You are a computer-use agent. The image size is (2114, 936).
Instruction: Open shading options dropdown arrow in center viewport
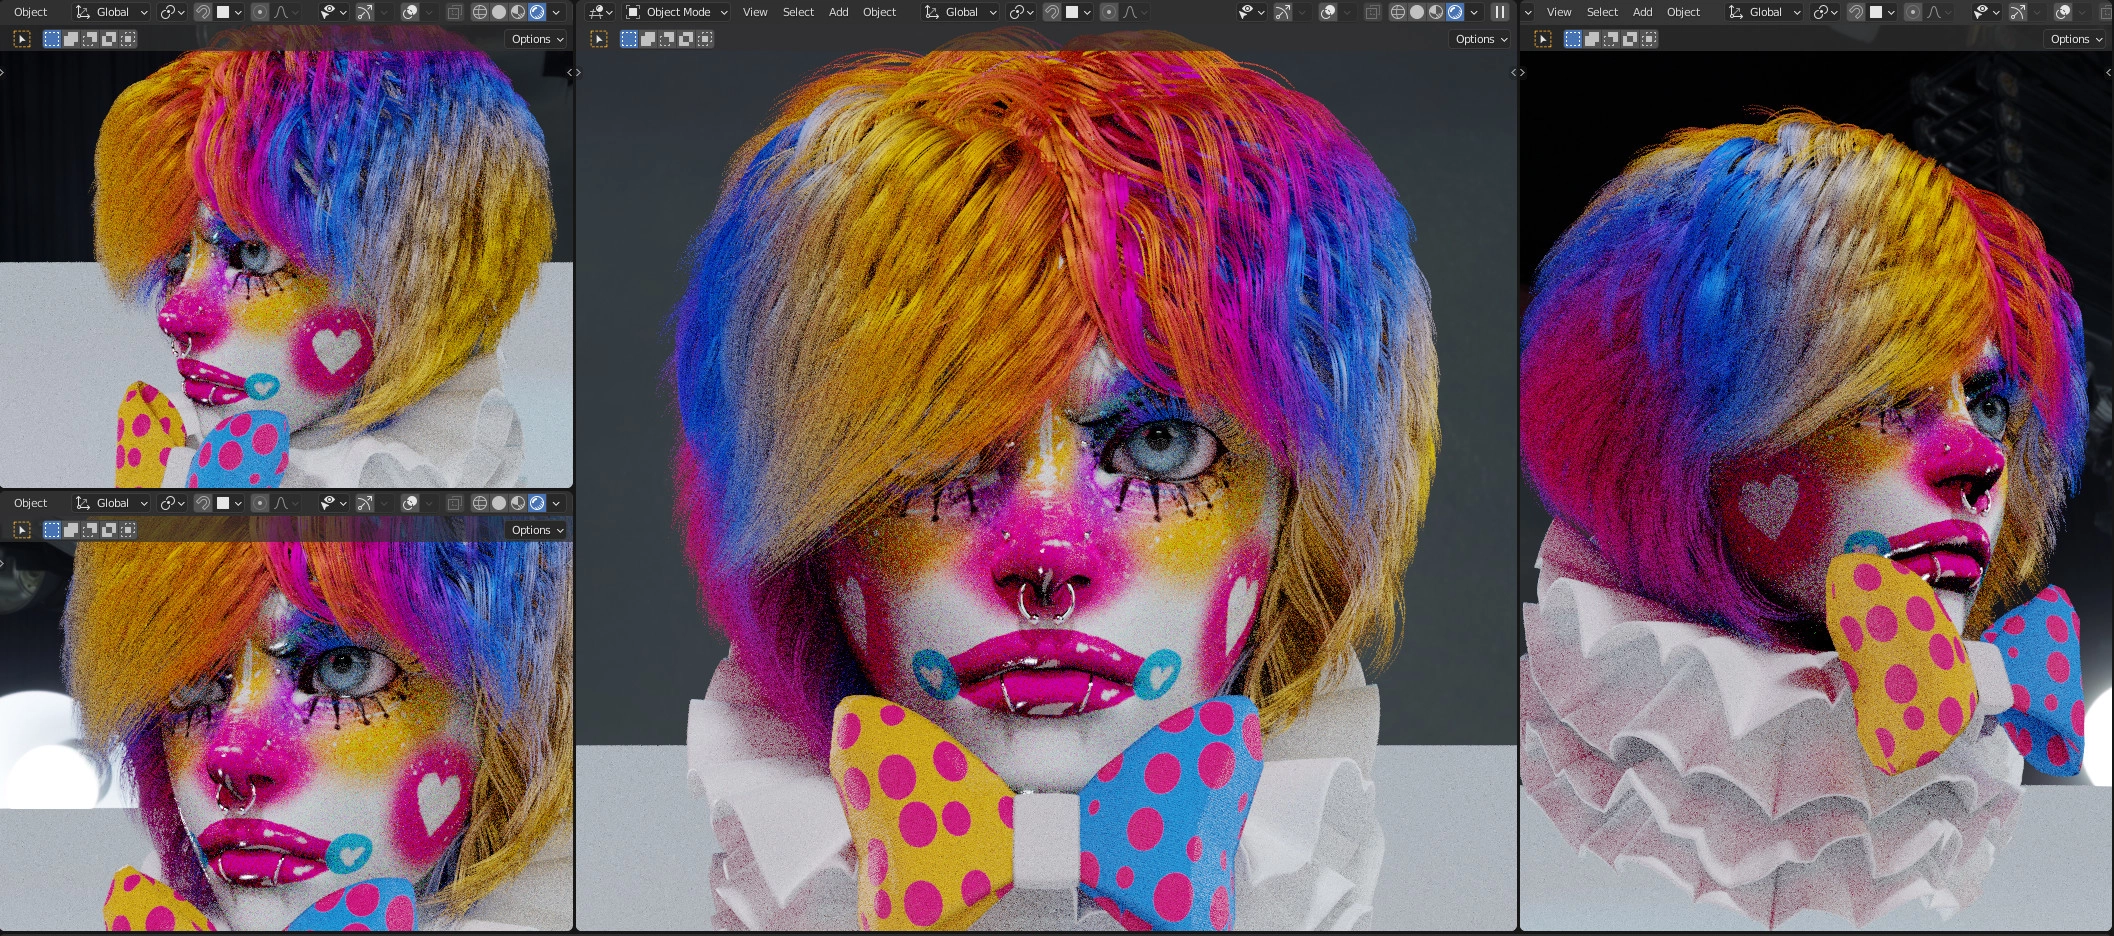(x=1474, y=12)
